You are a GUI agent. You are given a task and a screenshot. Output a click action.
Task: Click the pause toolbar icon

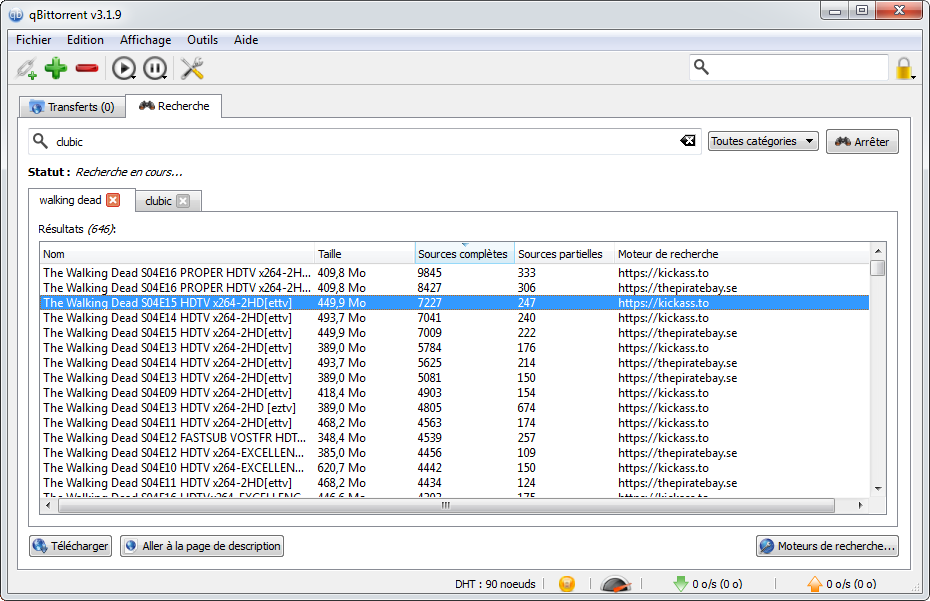[x=155, y=68]
